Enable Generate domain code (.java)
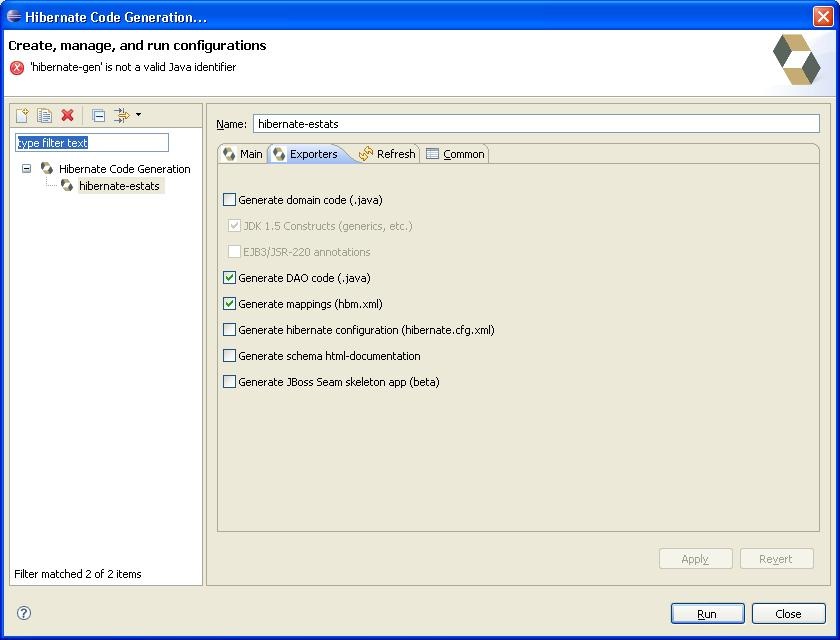The width and height of the screenshot is (840, 640). pyautogui.click(x=230, y=200)
